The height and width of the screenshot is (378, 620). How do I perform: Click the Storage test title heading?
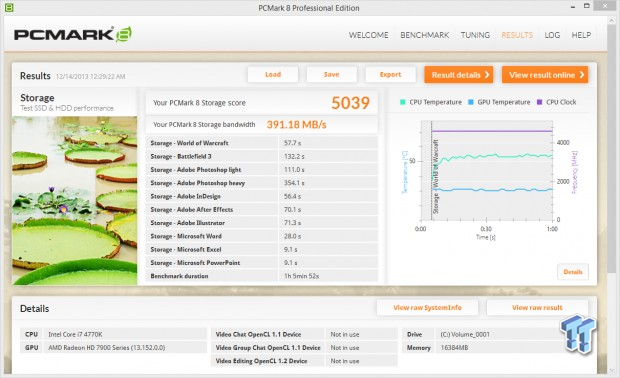pos(37,98)
